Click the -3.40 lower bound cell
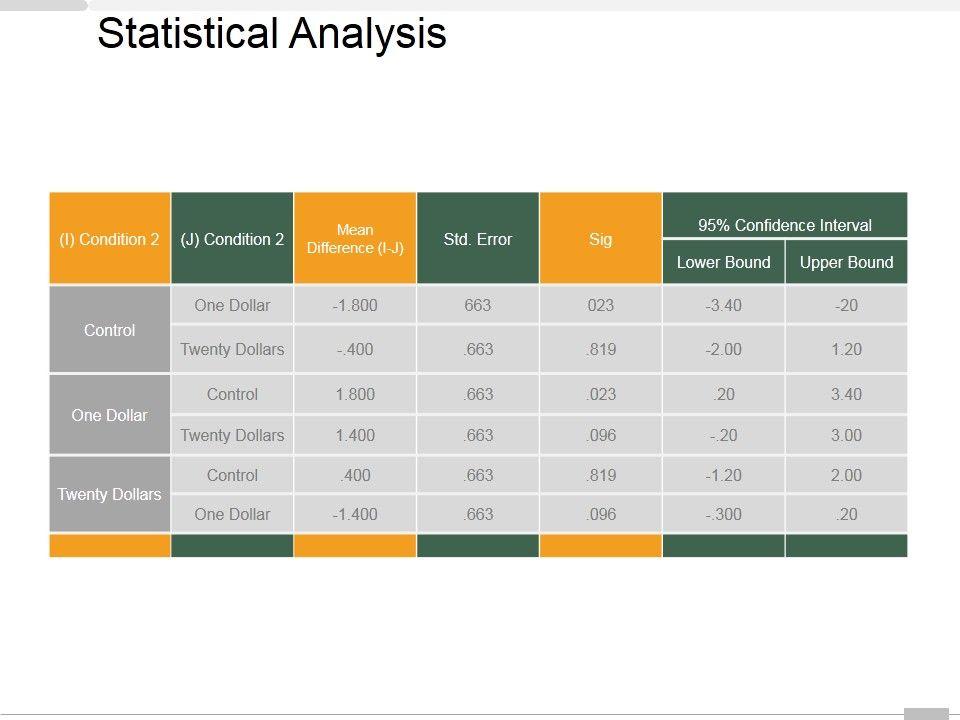 pos(723,305)
